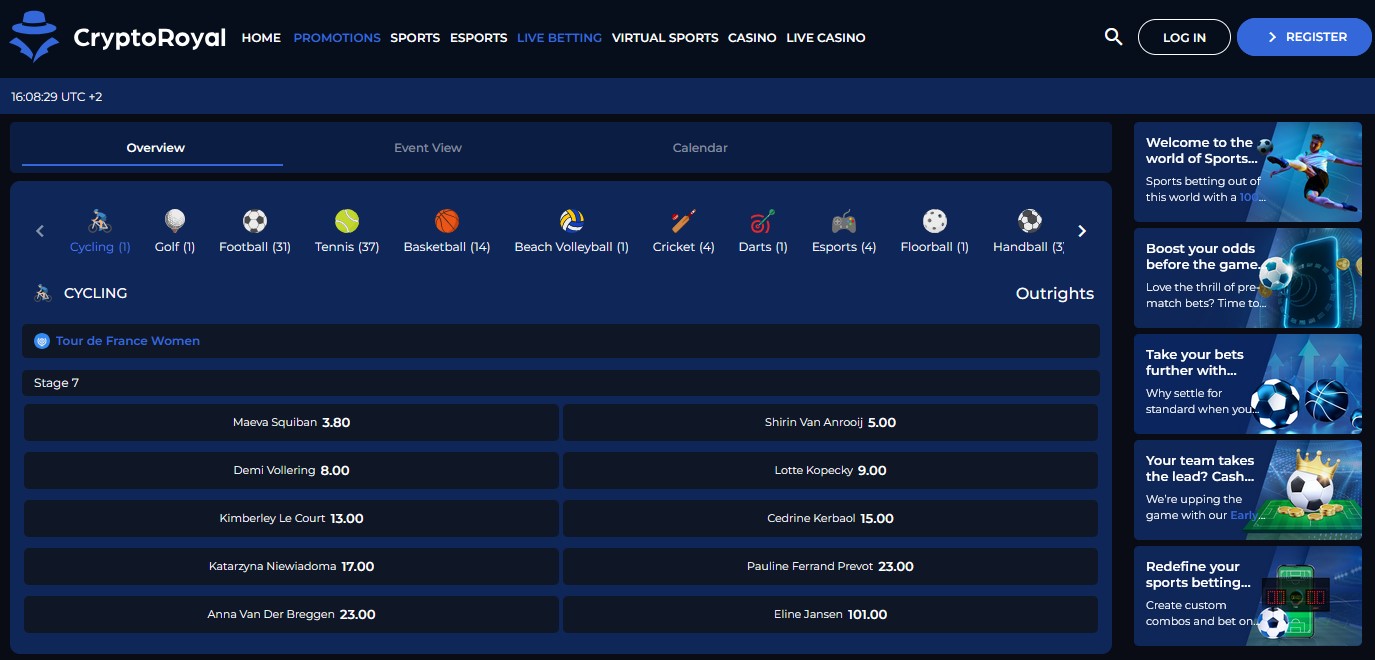This screenshot has height=660, width=1375.
Task: Click the clock reading 16:08:29 UTC +2
Action: (57, 97)
